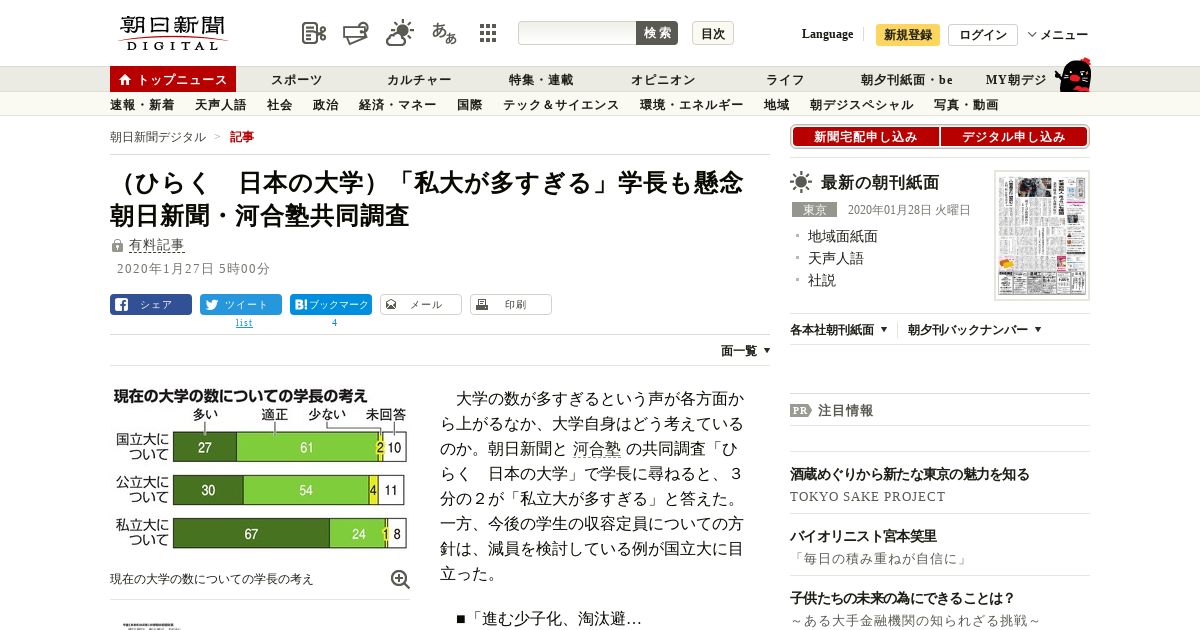Select the オピニオン tab
This screenshot has height=630, width=1200.
(662, 80)
